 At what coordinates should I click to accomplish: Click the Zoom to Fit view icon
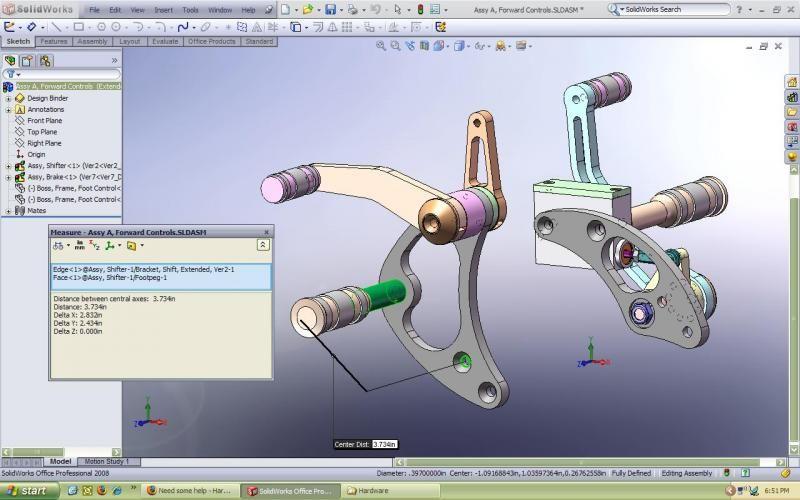(381, 46)
